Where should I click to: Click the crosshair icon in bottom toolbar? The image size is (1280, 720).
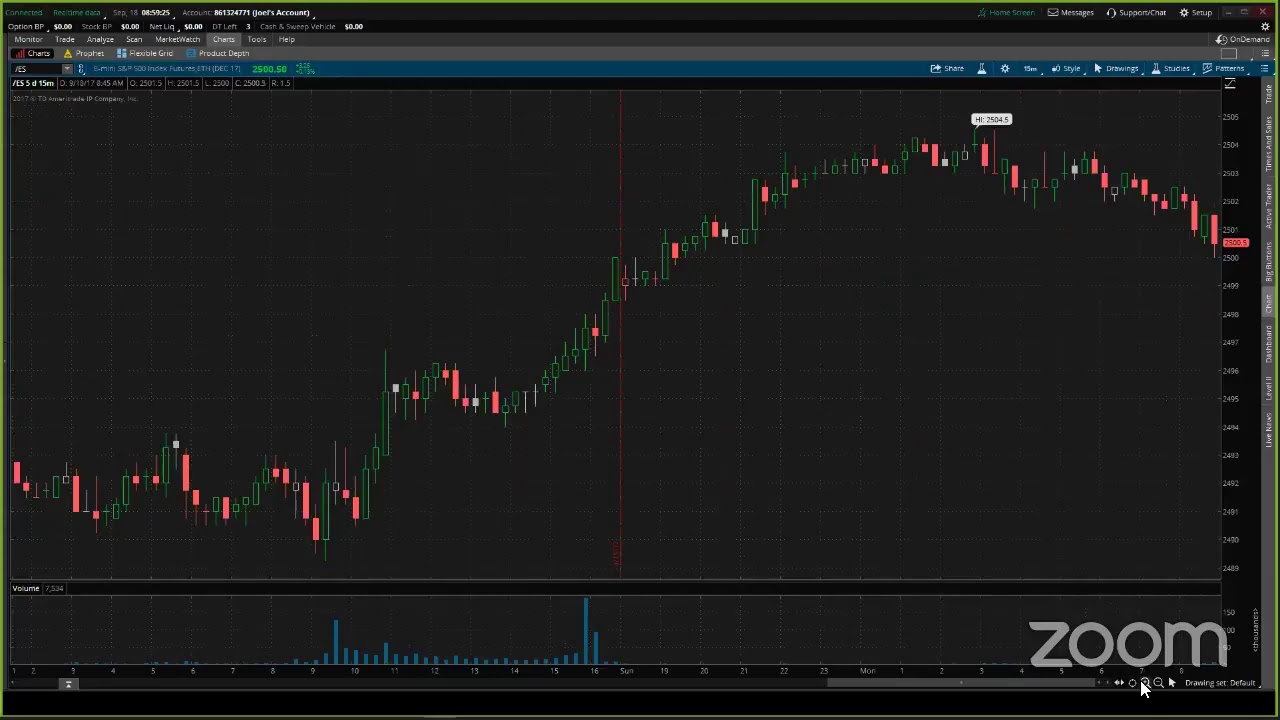[1132, 683]
